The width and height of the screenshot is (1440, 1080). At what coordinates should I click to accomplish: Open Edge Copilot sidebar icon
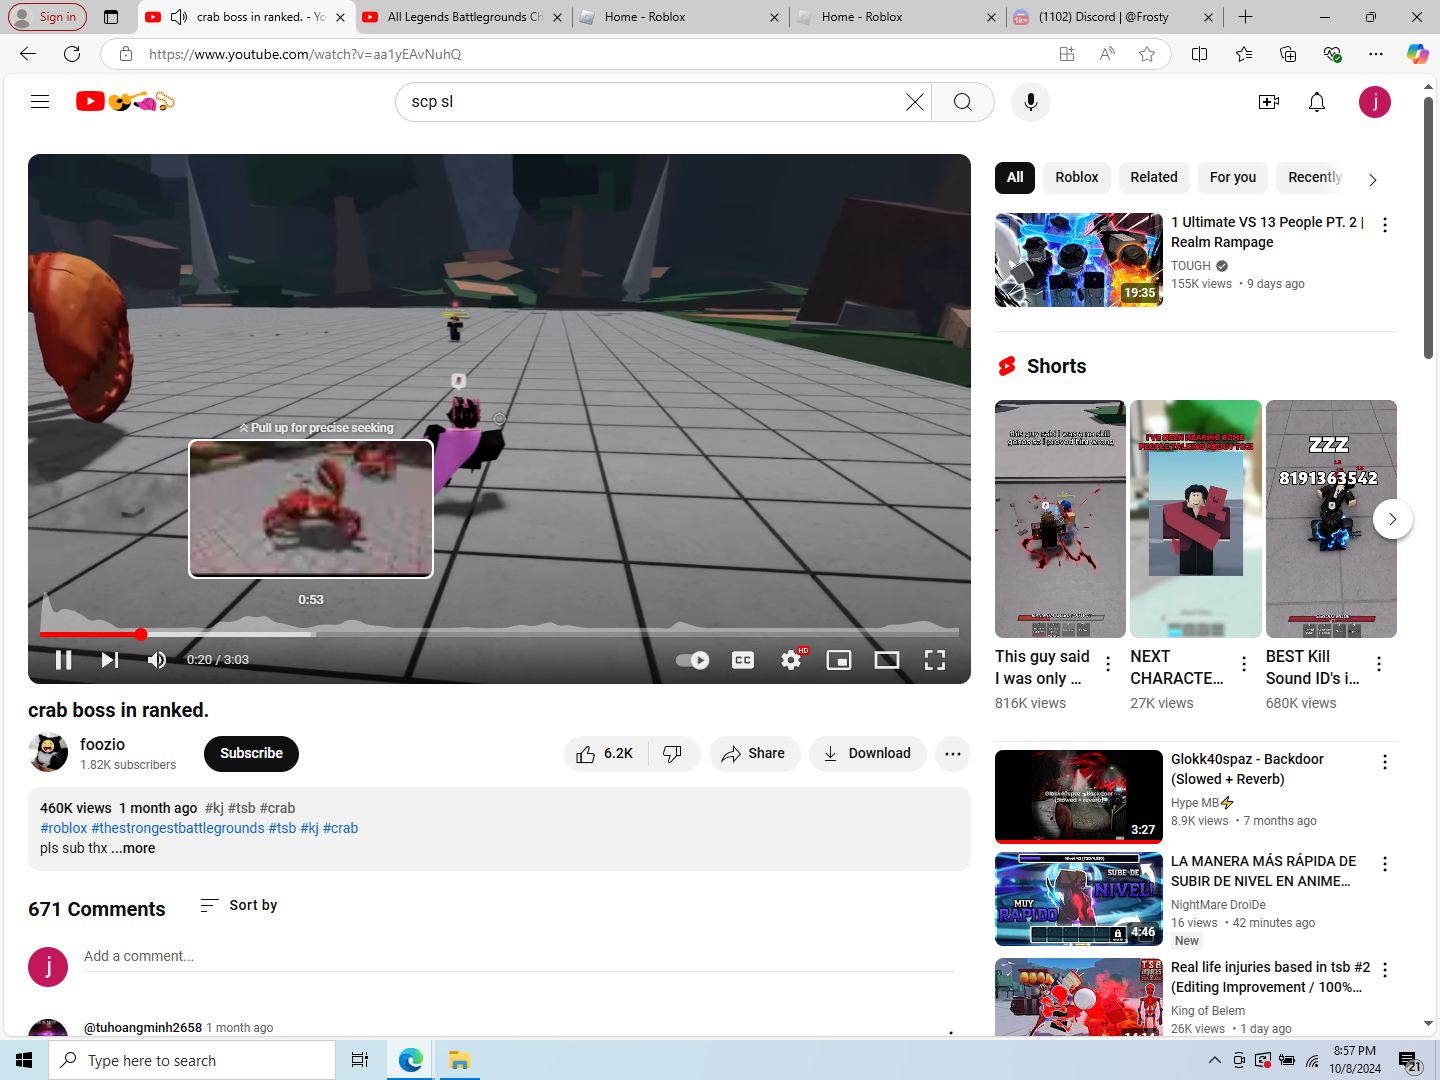point(1417,54)
